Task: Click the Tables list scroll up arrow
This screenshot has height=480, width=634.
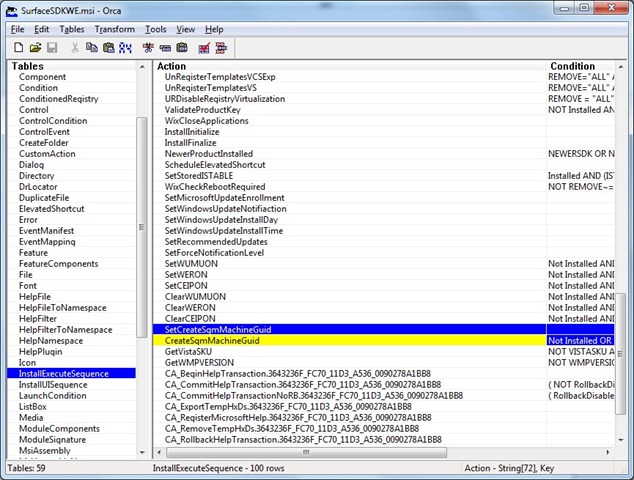Action: (x=142, y=66)
